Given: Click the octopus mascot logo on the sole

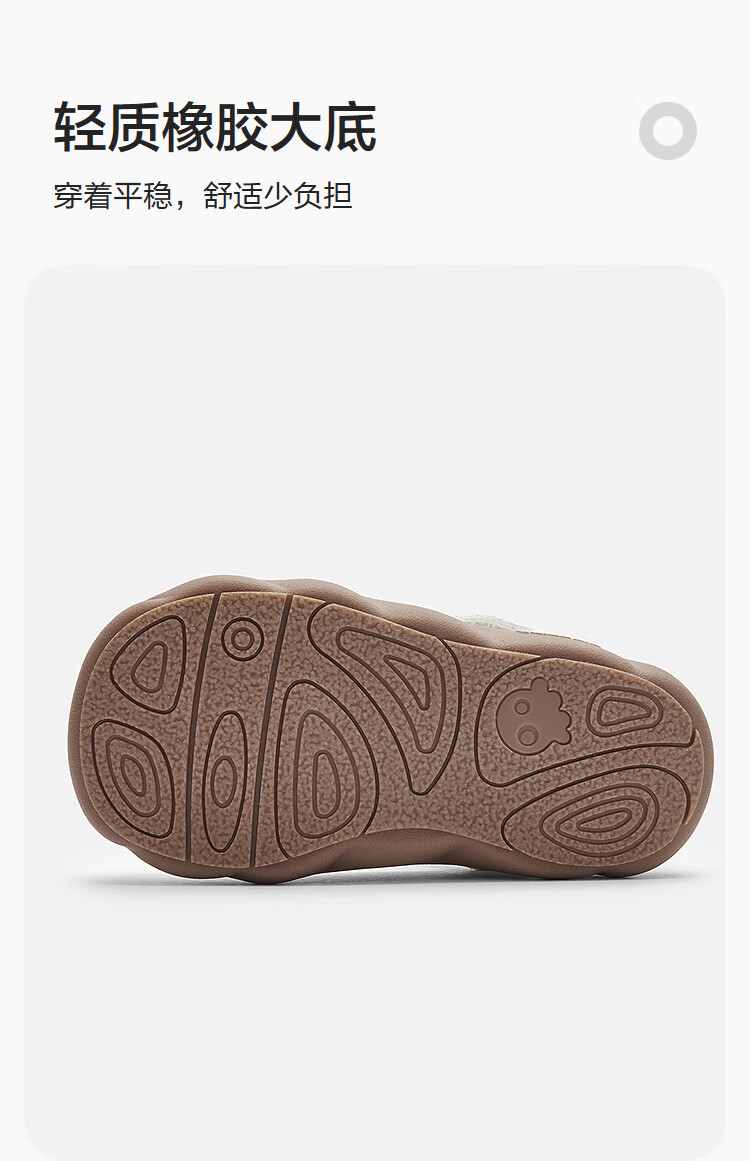Looking at the screenshot, I should (532, 716).
